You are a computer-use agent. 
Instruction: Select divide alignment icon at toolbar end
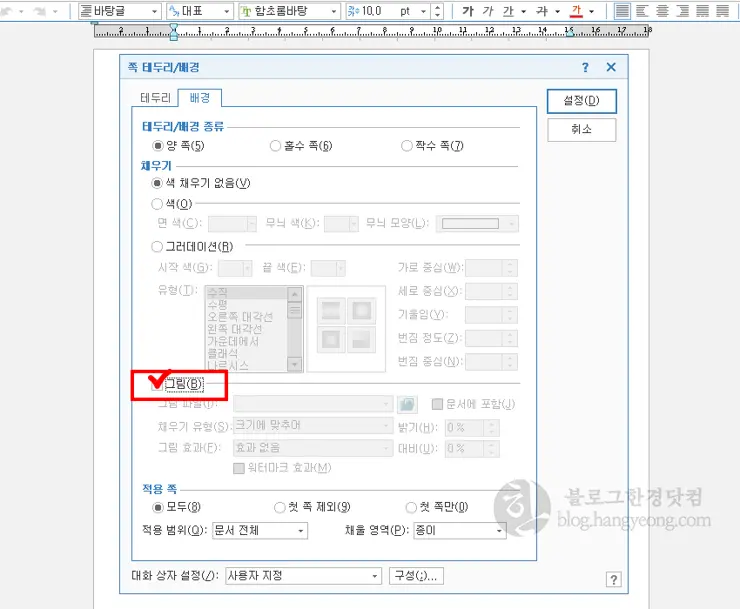[x=723, y=11]
